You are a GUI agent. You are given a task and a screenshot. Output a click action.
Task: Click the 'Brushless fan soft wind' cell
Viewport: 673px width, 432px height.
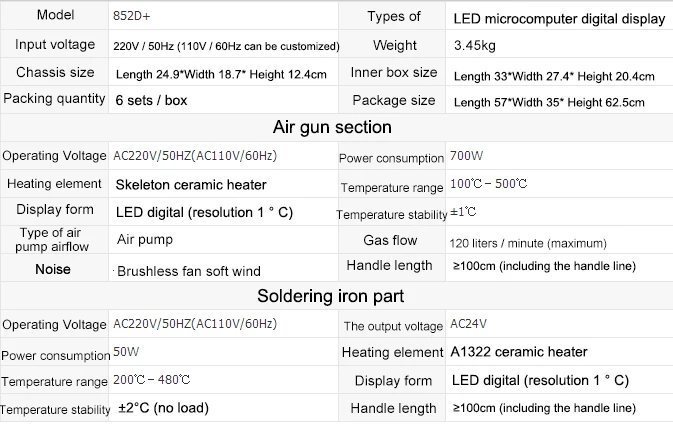tap(189, 270)
